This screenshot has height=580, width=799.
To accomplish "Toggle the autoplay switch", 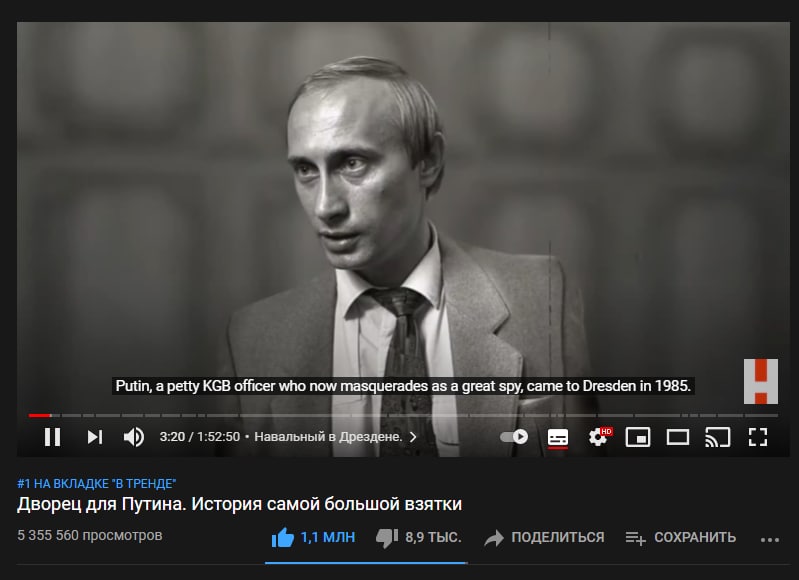I will click(514, 437).
